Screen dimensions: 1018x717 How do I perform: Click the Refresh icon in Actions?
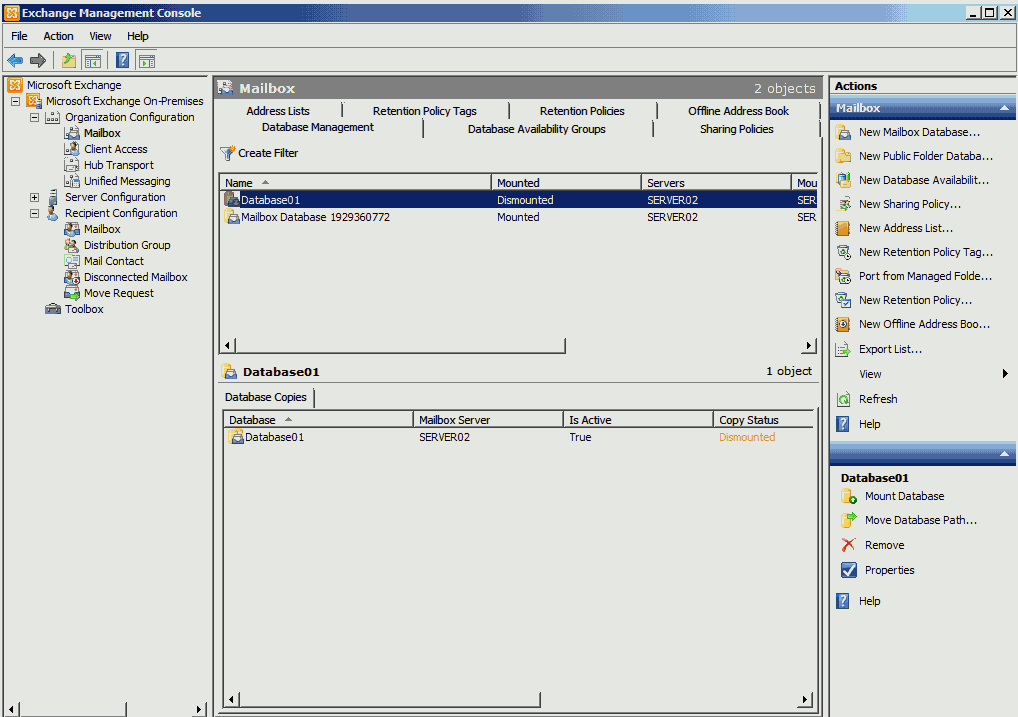point(843,399)
